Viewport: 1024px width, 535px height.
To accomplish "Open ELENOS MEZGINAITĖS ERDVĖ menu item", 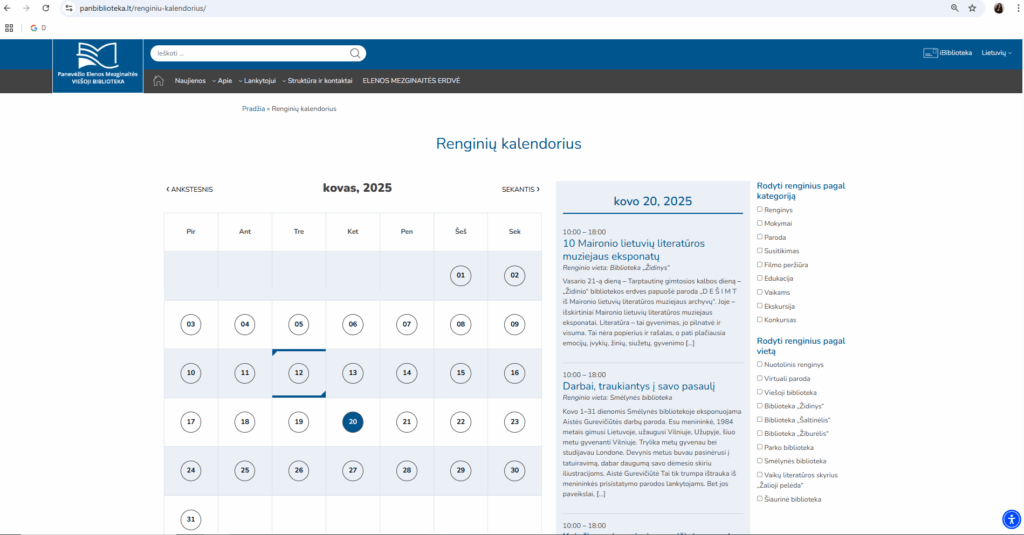I will tap(411, 81).
